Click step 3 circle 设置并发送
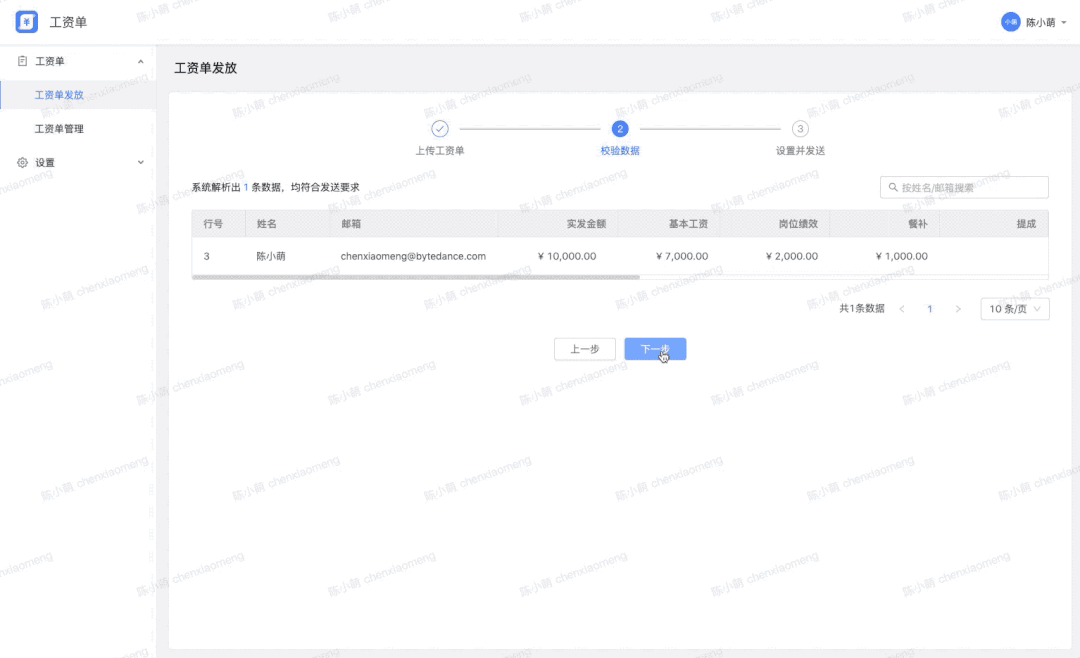Image resolution: width=1080 pixels, height=658 pixels. click(x=800, y=129)
